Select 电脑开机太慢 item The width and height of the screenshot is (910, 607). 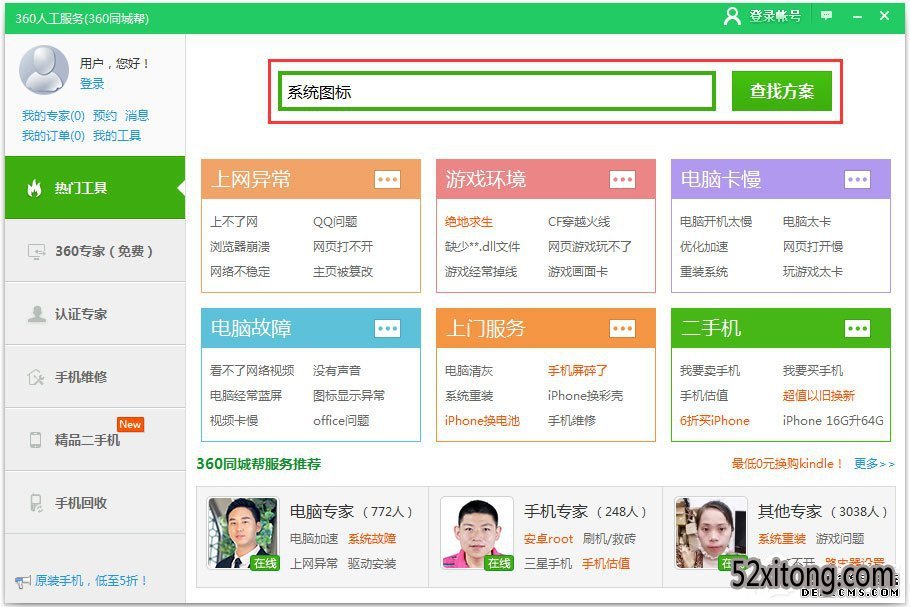point(716,222)
